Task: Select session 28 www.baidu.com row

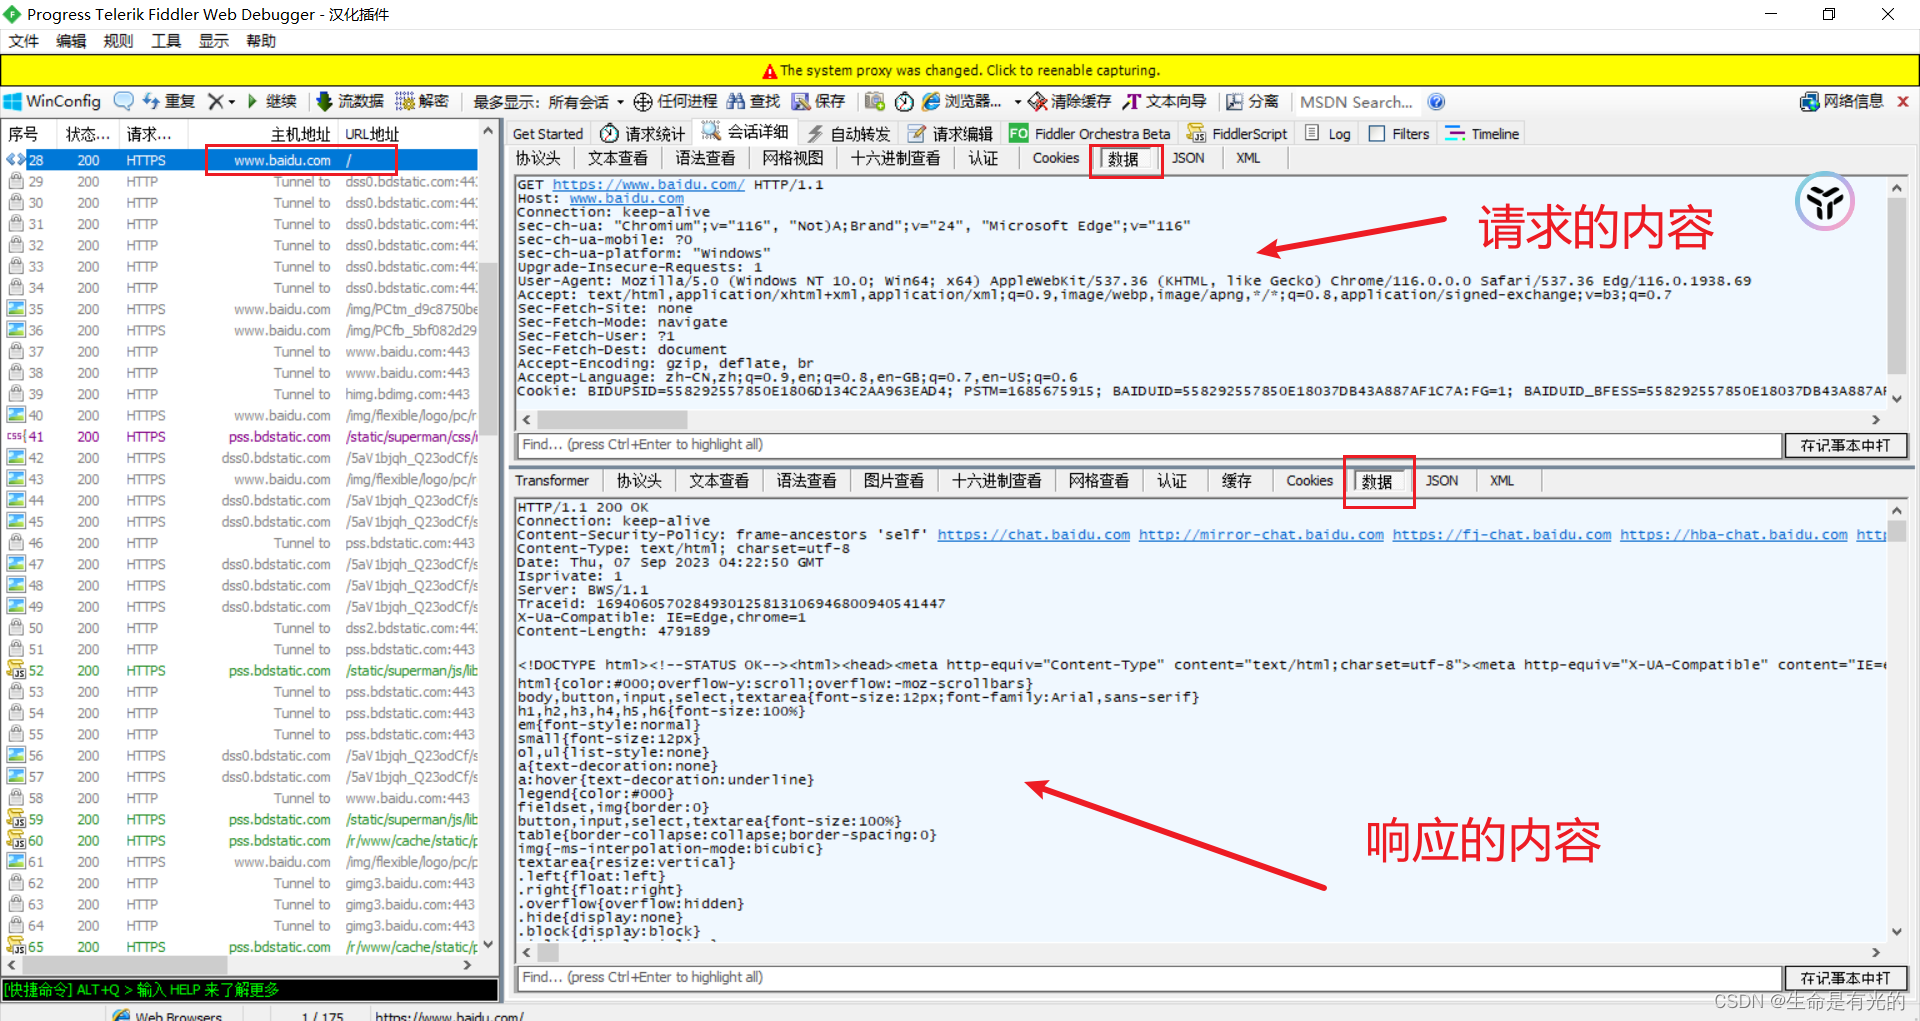Action: [240, 160]
